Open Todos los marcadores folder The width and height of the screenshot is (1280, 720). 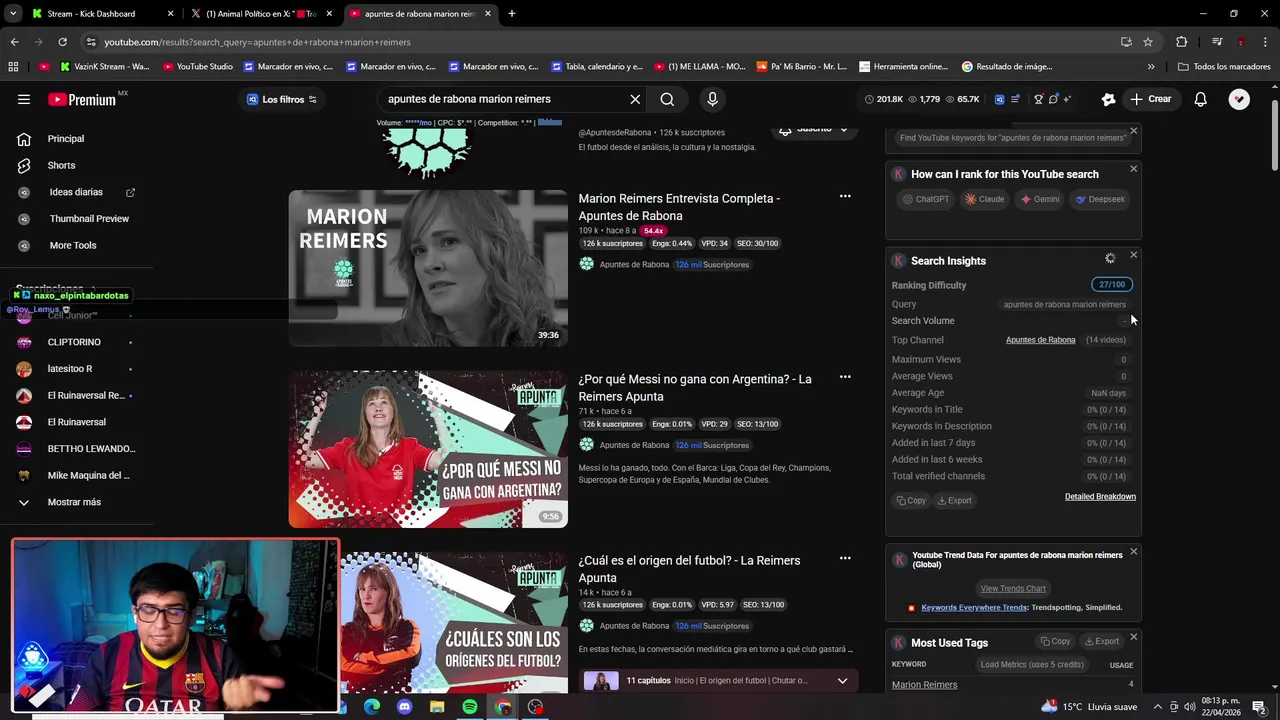(x=1225, y=67)
